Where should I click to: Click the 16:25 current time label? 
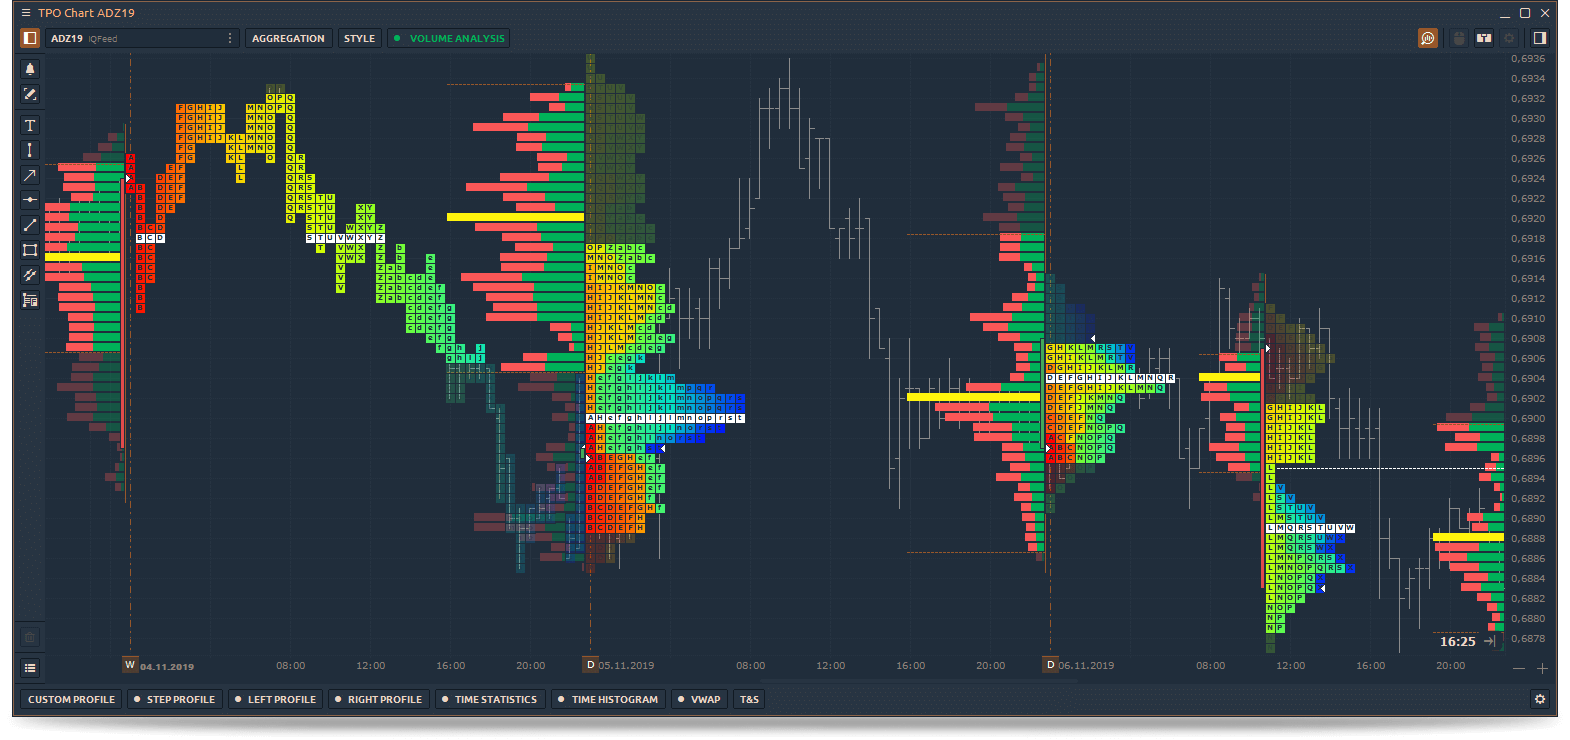1458,642
